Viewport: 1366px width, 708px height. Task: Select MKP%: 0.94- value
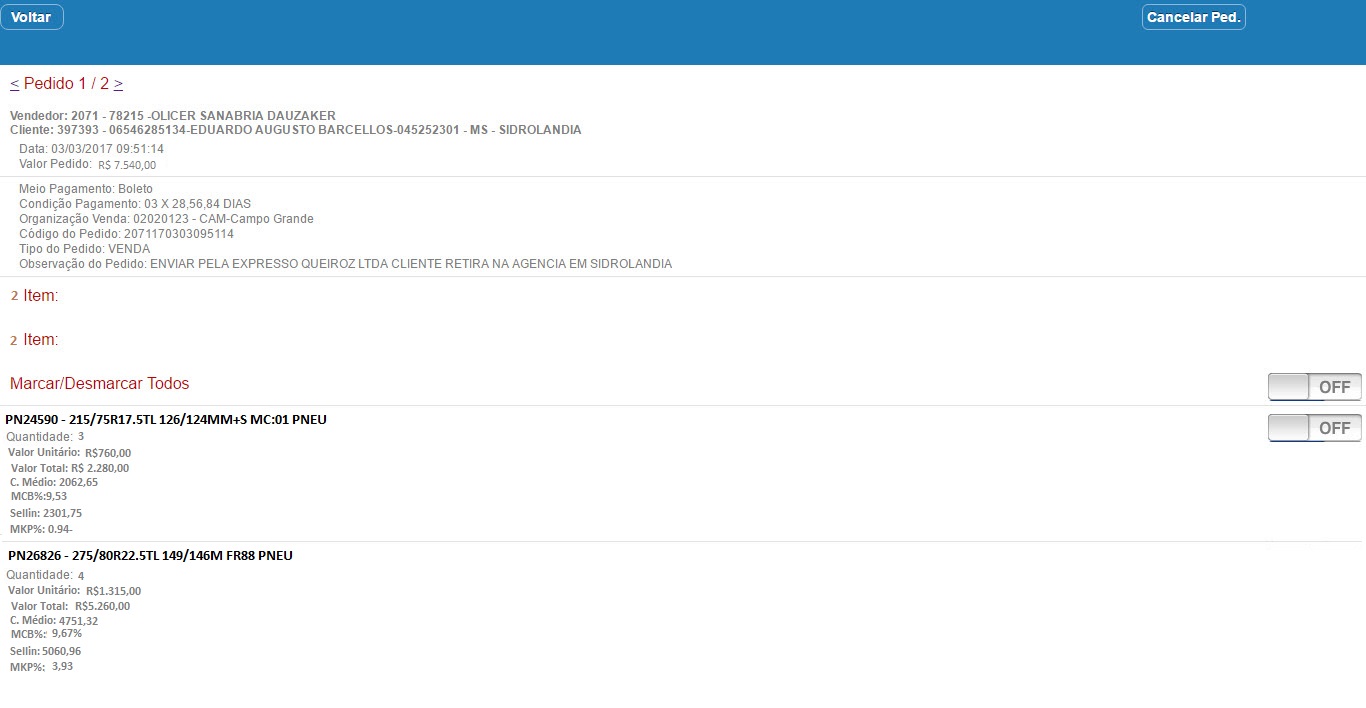tap(41, 529)
